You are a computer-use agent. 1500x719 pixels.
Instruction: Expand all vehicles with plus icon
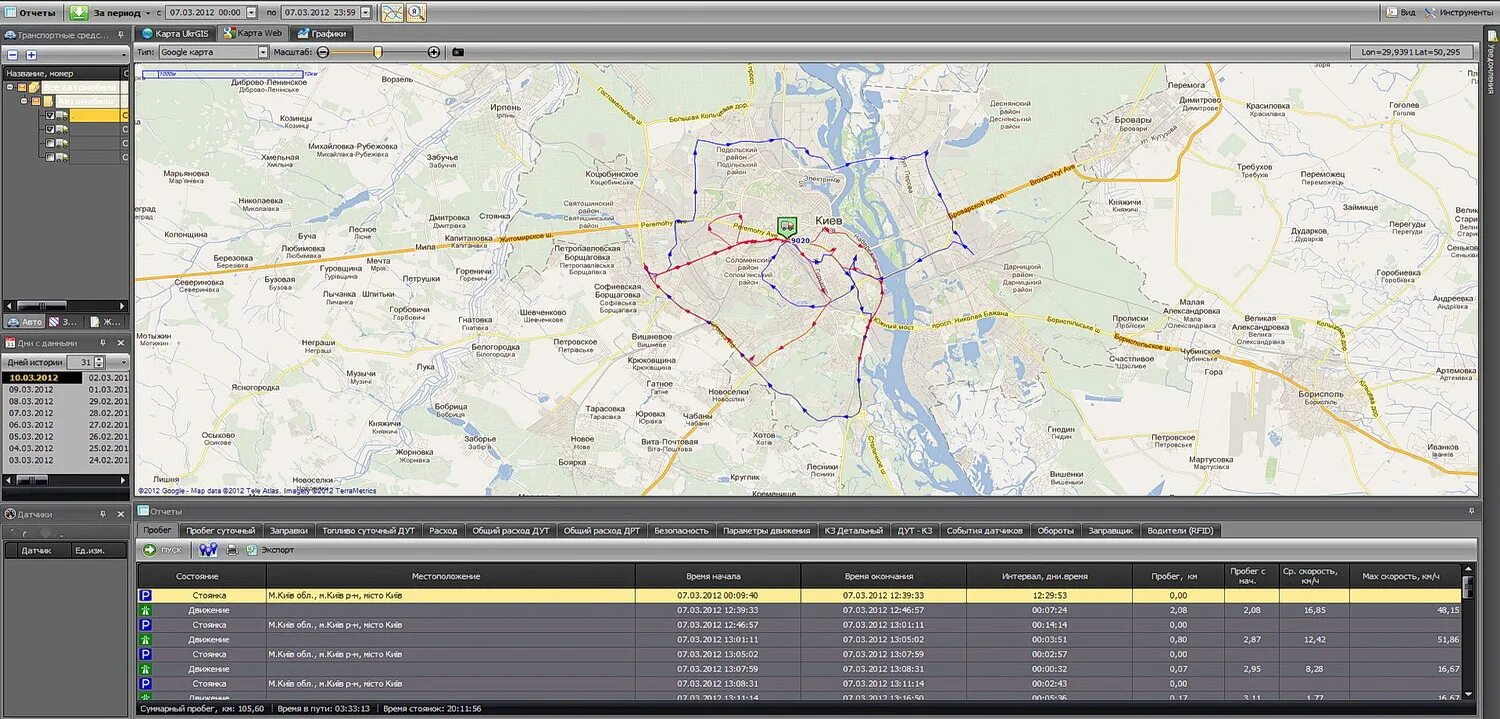pyautogui.click(x=31, y=55)
